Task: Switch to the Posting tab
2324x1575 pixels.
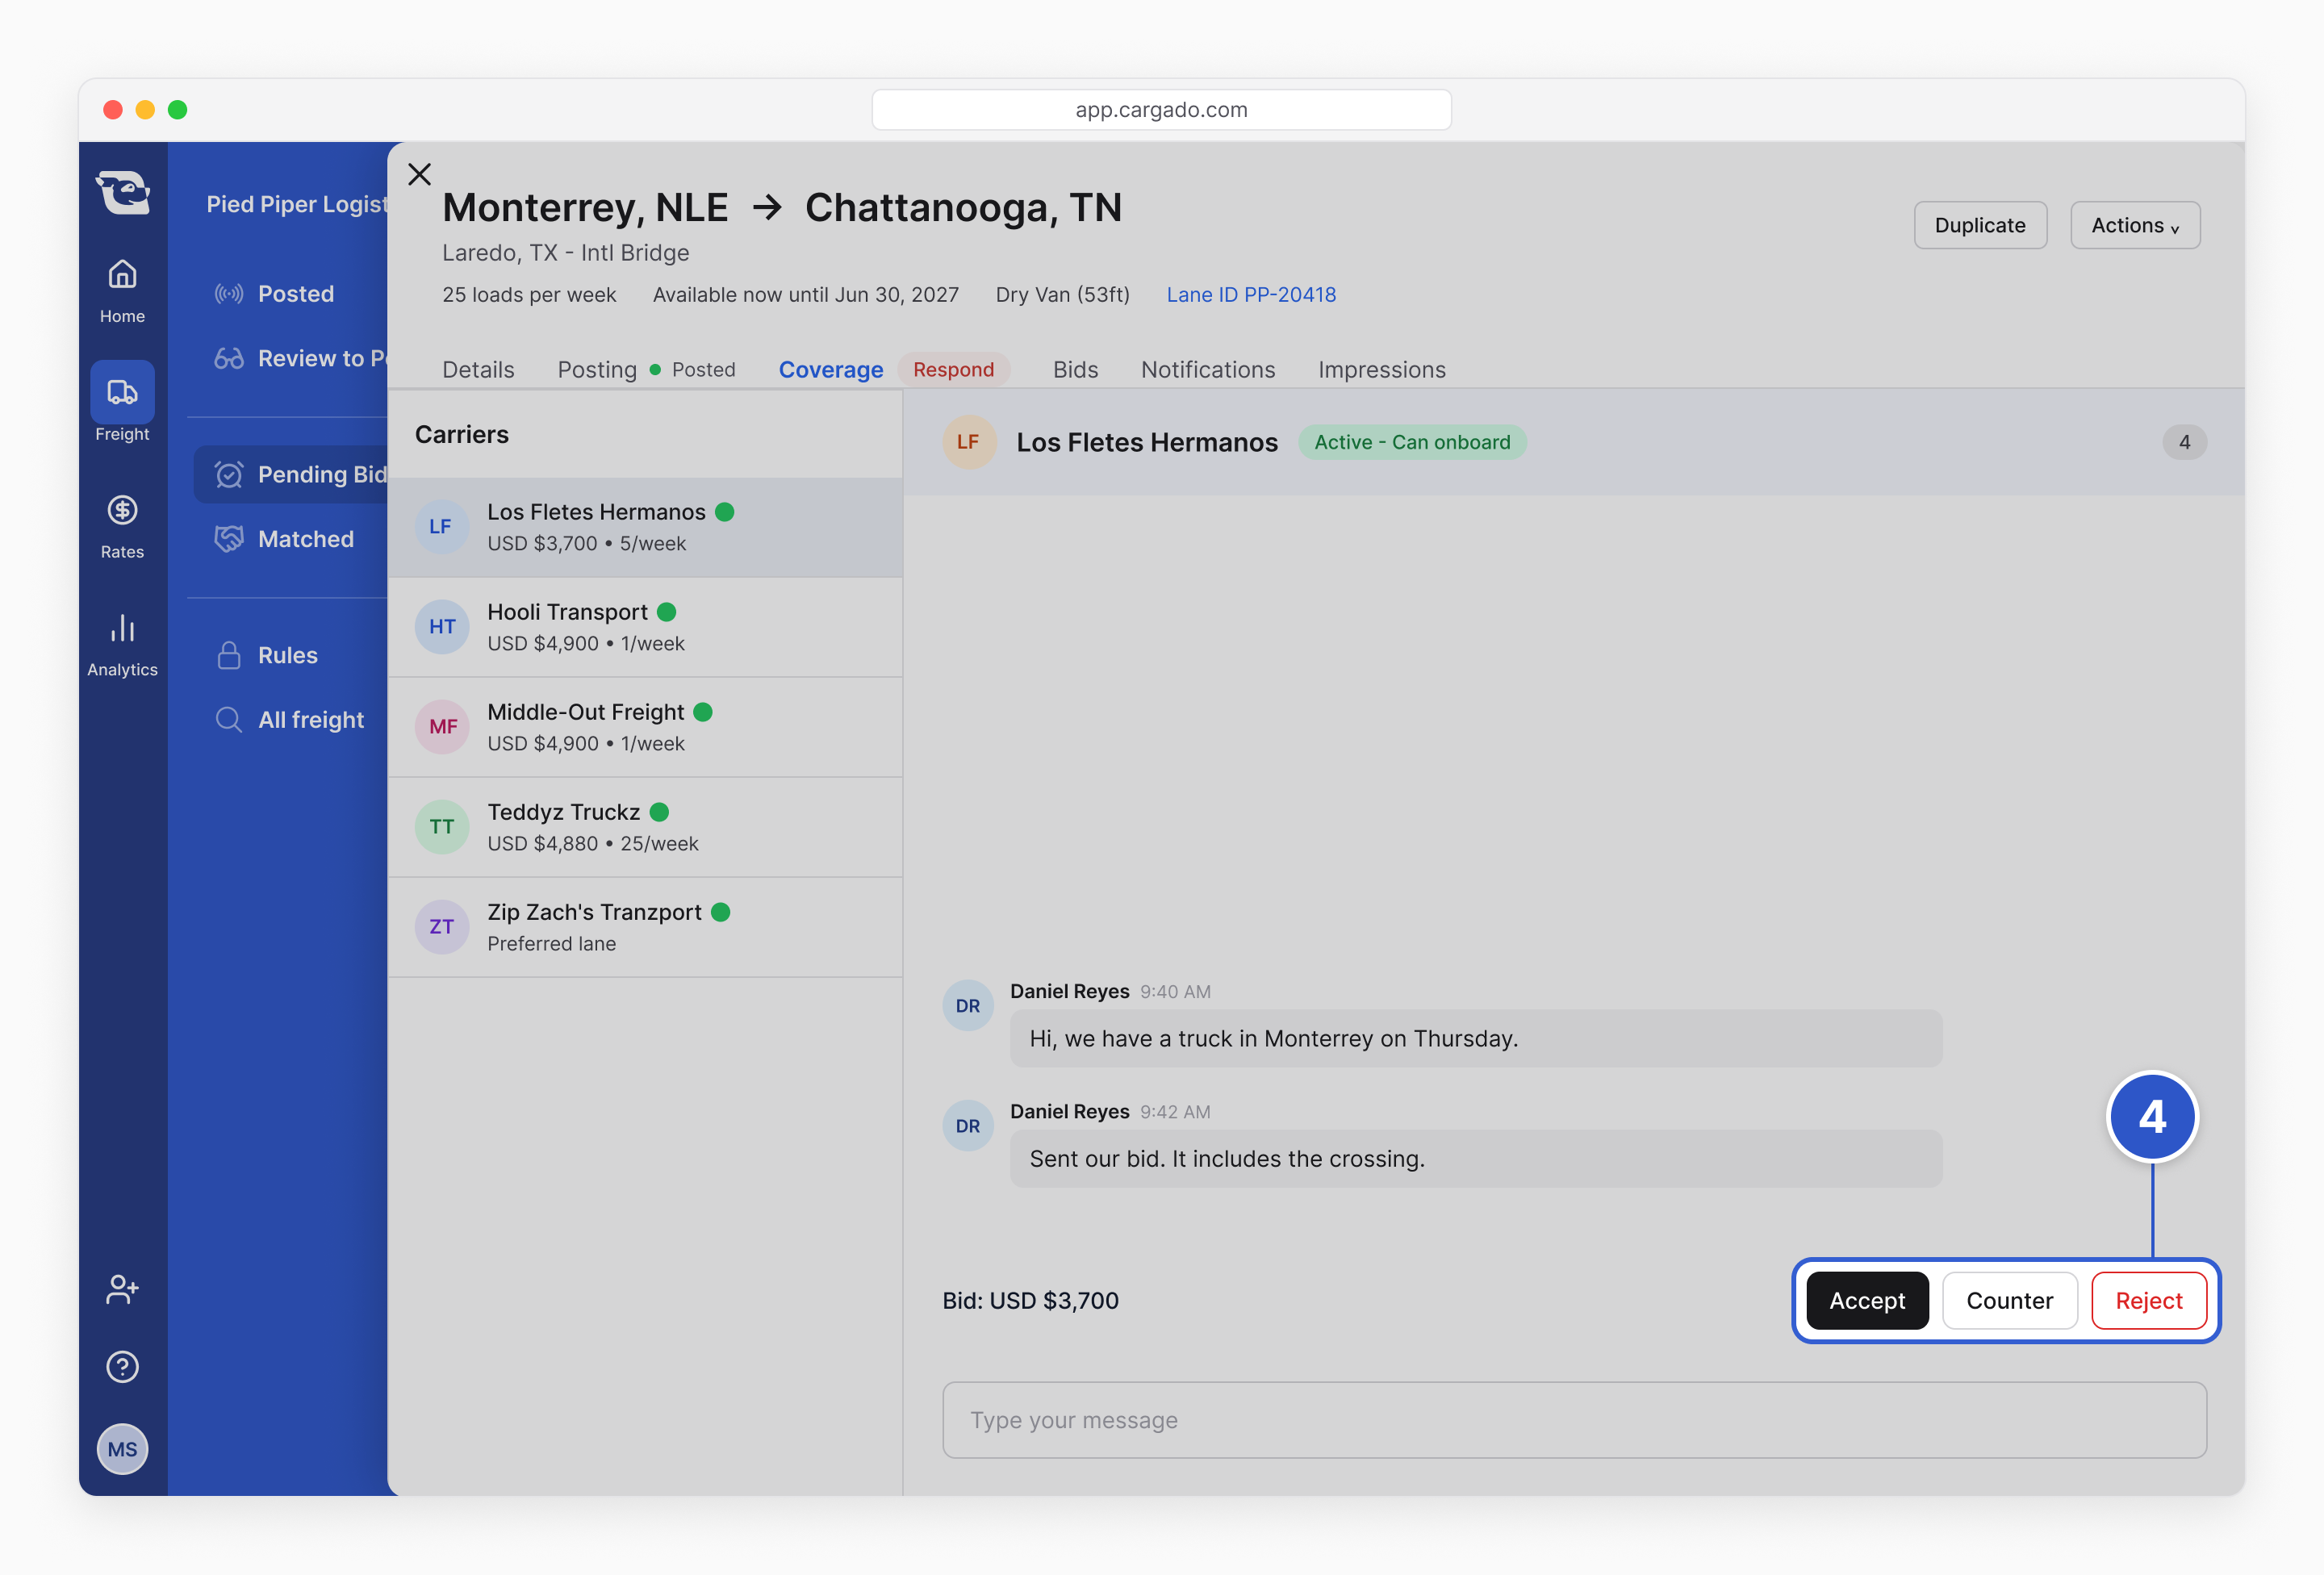Action: click(x=597, y=370)
